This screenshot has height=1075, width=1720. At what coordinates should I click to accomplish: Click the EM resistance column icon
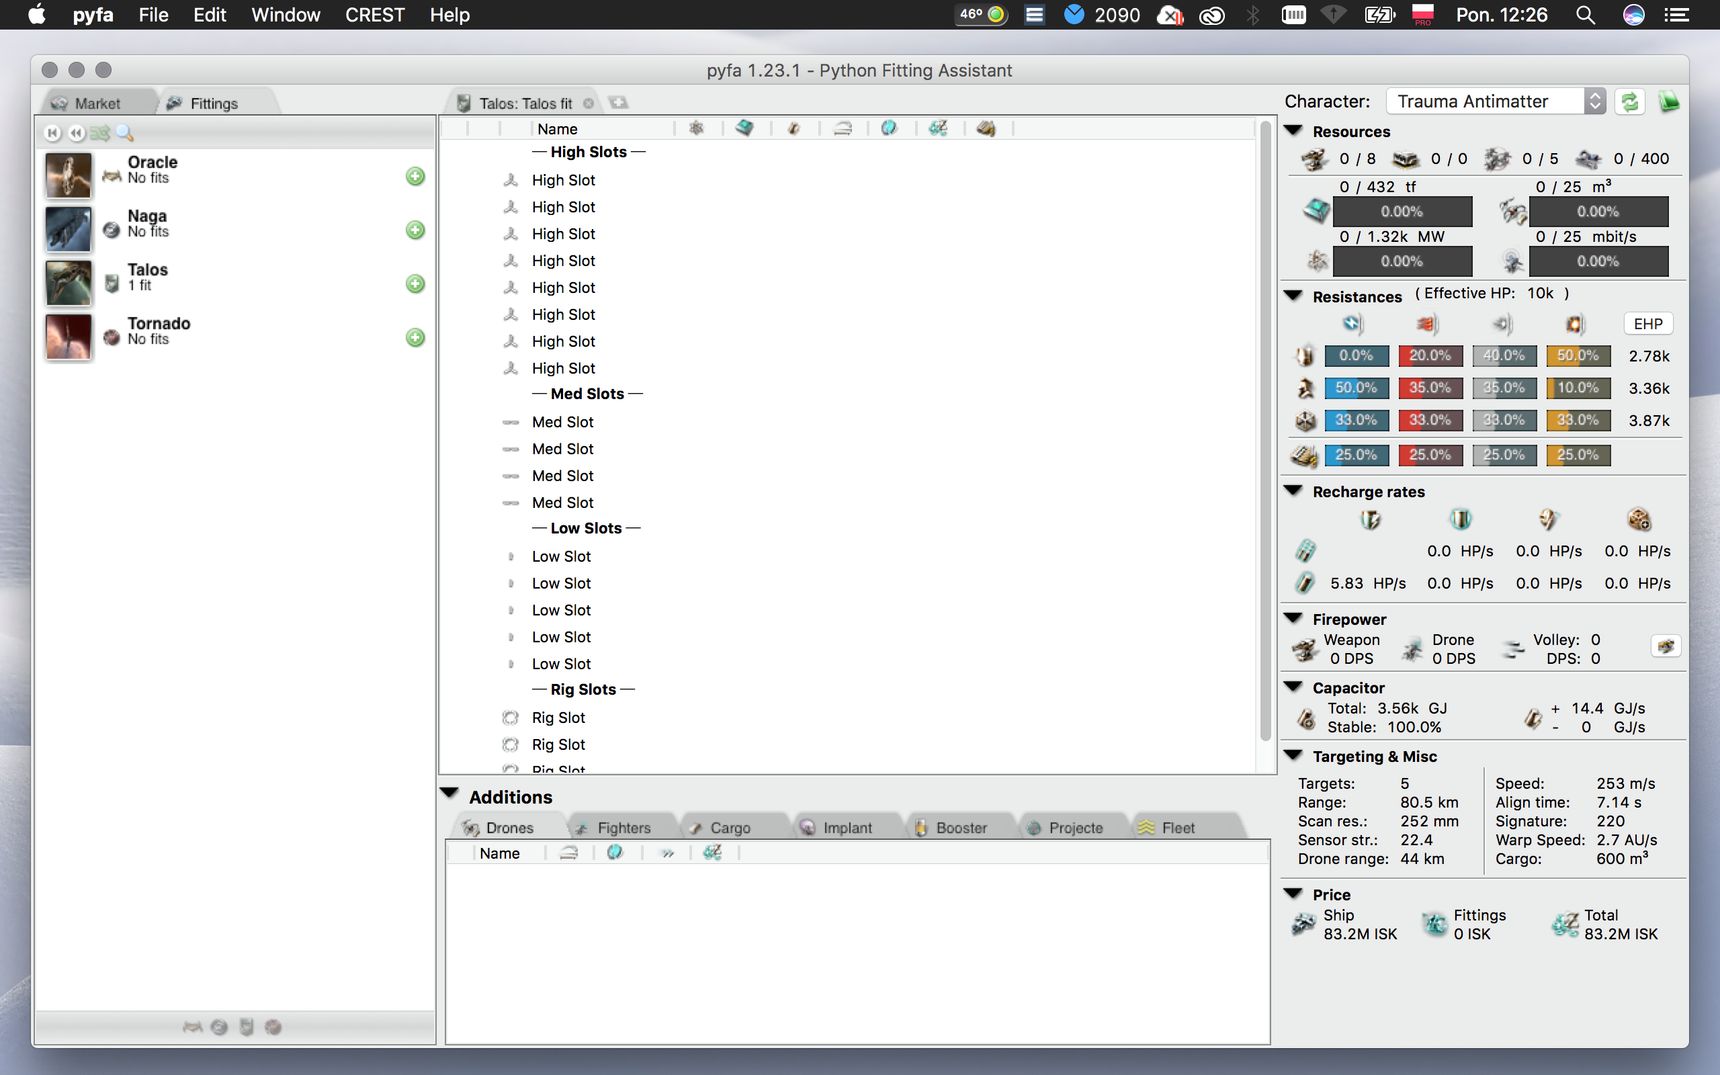pyautogui.click(x=1353, y=324)
